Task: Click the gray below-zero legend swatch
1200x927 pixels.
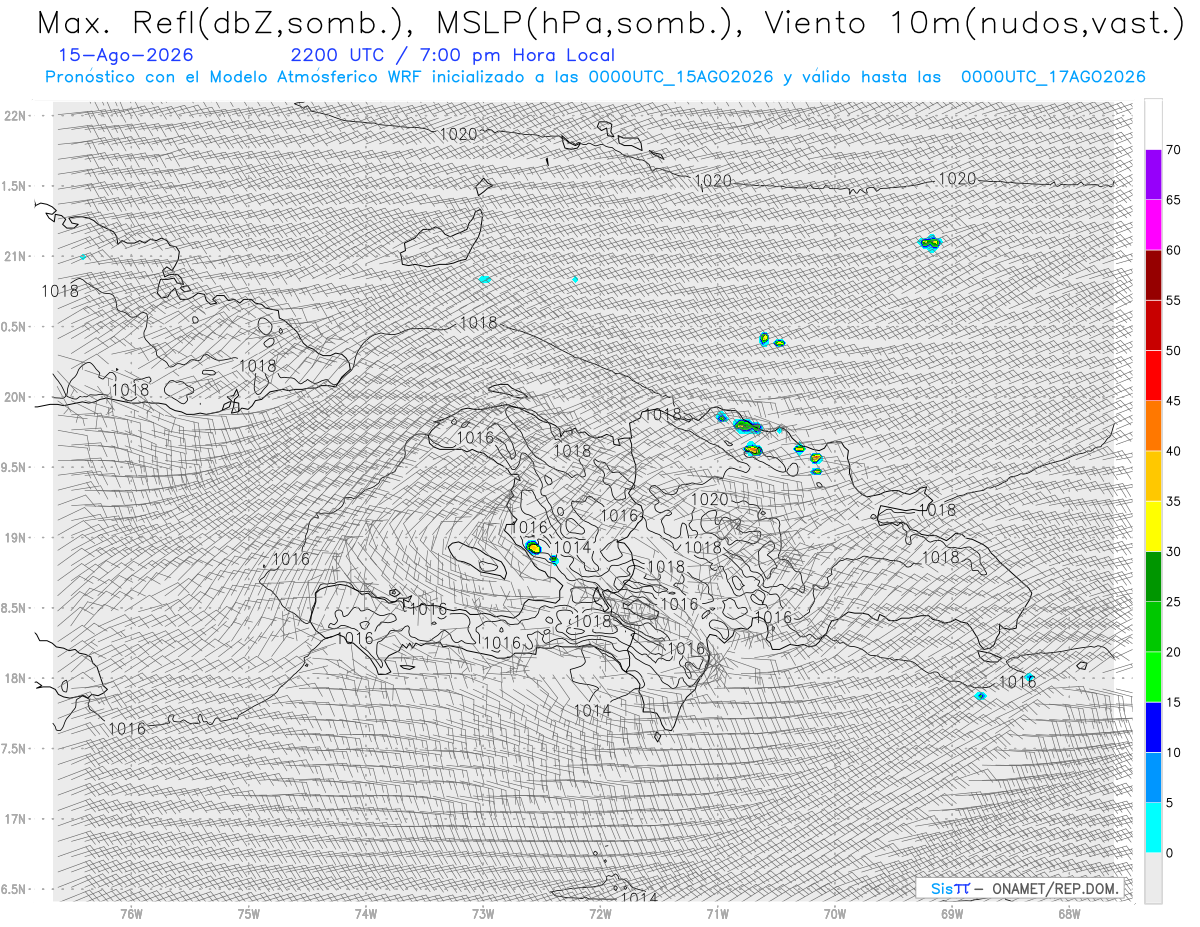Action: tap(1153, 878)
